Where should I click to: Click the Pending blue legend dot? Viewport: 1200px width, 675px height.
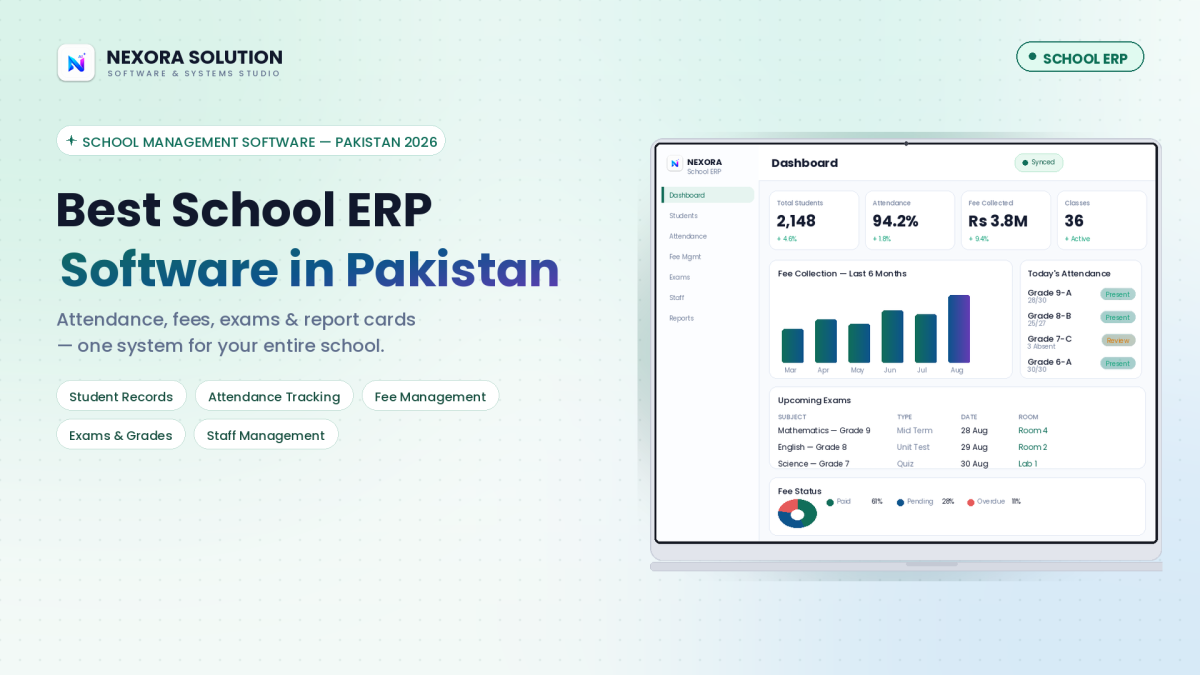point(900,502)
